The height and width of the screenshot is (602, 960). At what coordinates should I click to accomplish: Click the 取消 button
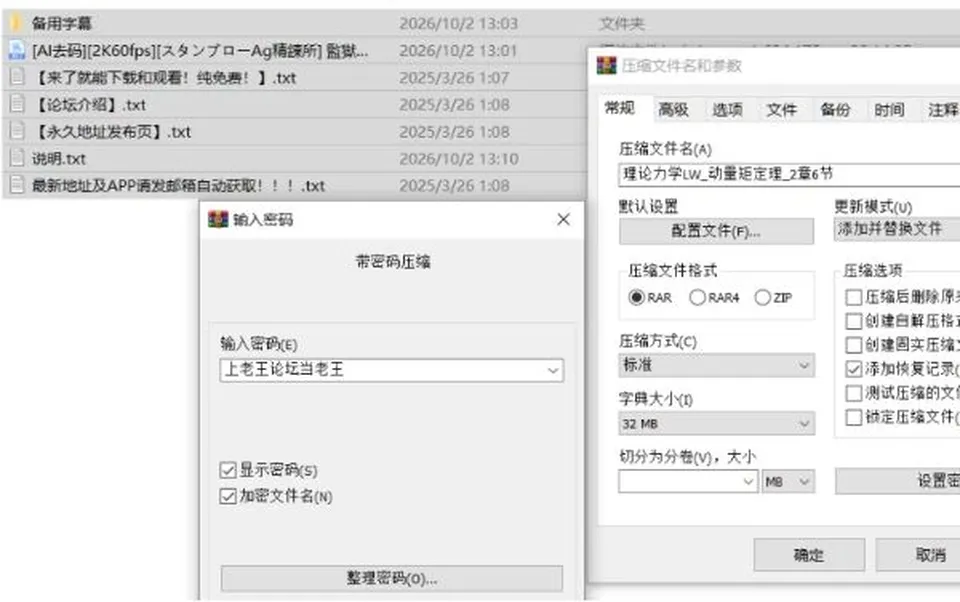[x=918, y=555]
